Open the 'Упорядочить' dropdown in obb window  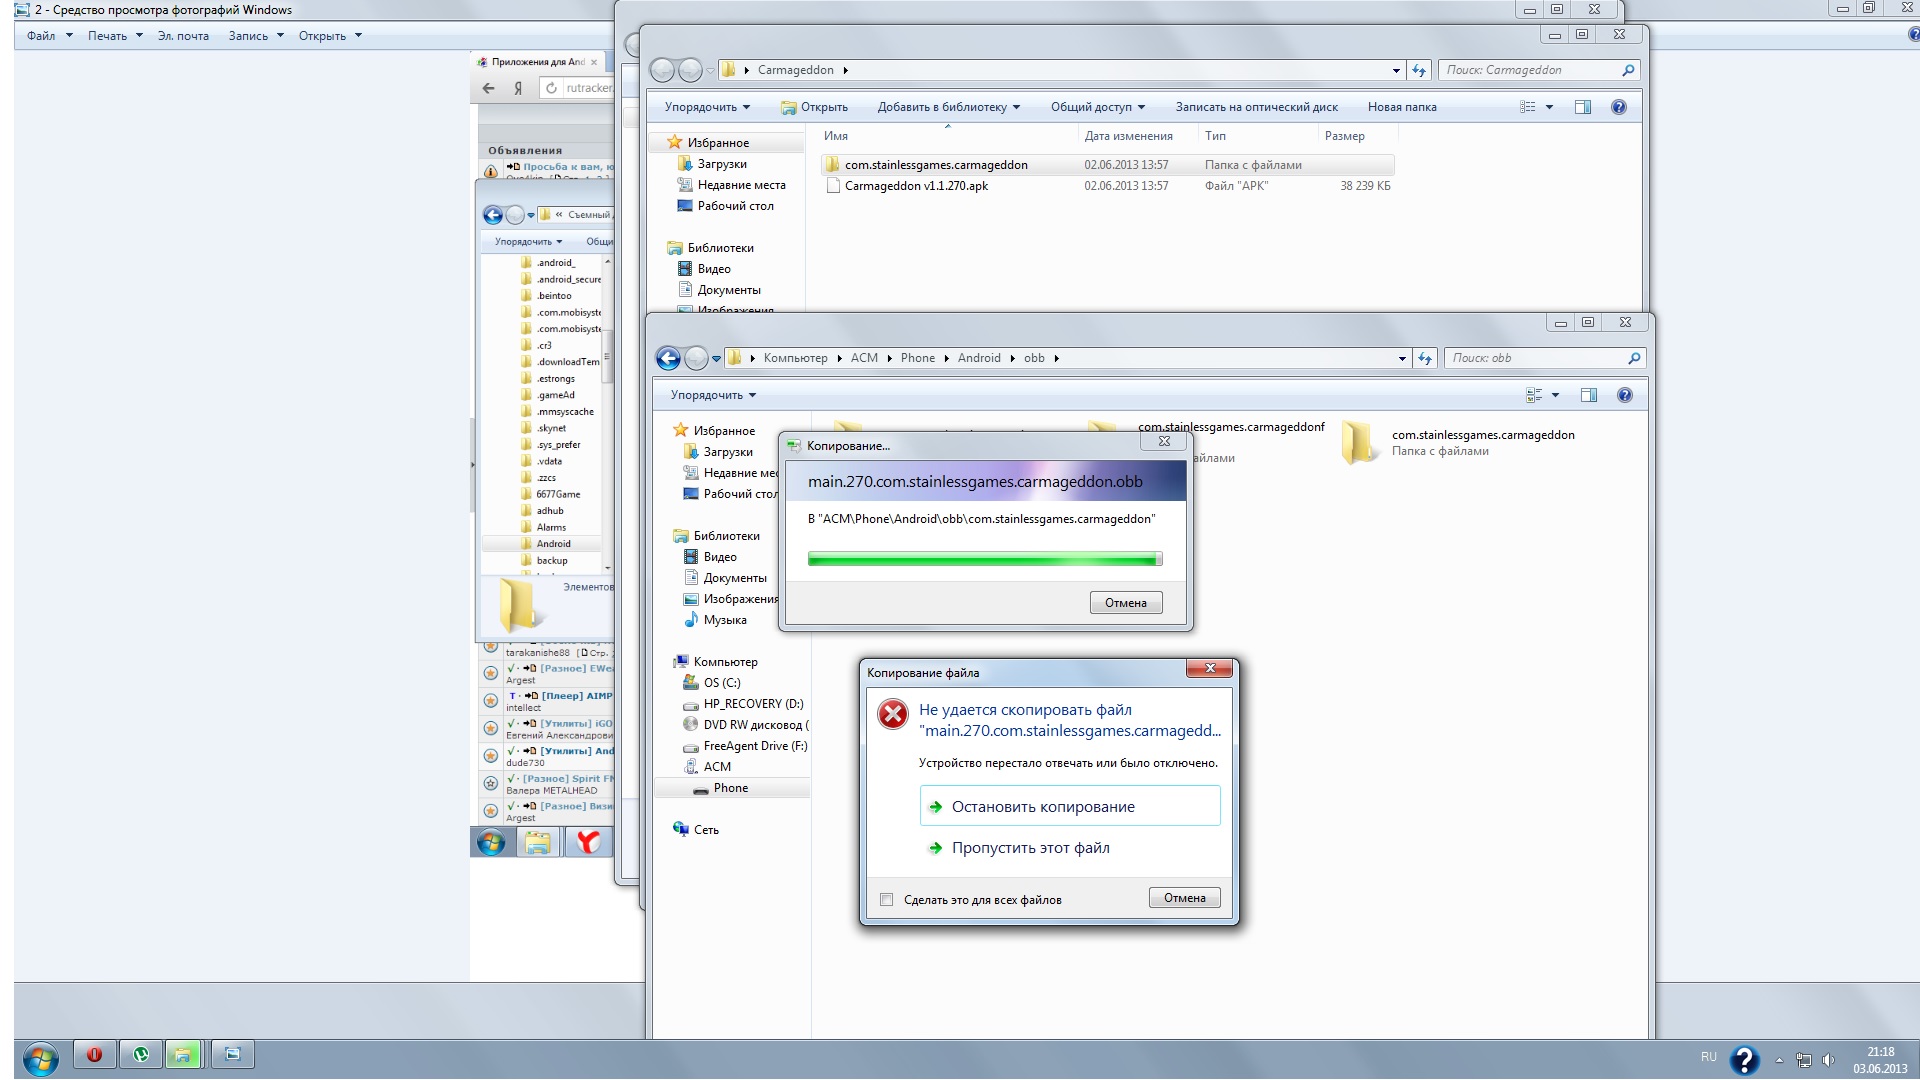(712, 395)
